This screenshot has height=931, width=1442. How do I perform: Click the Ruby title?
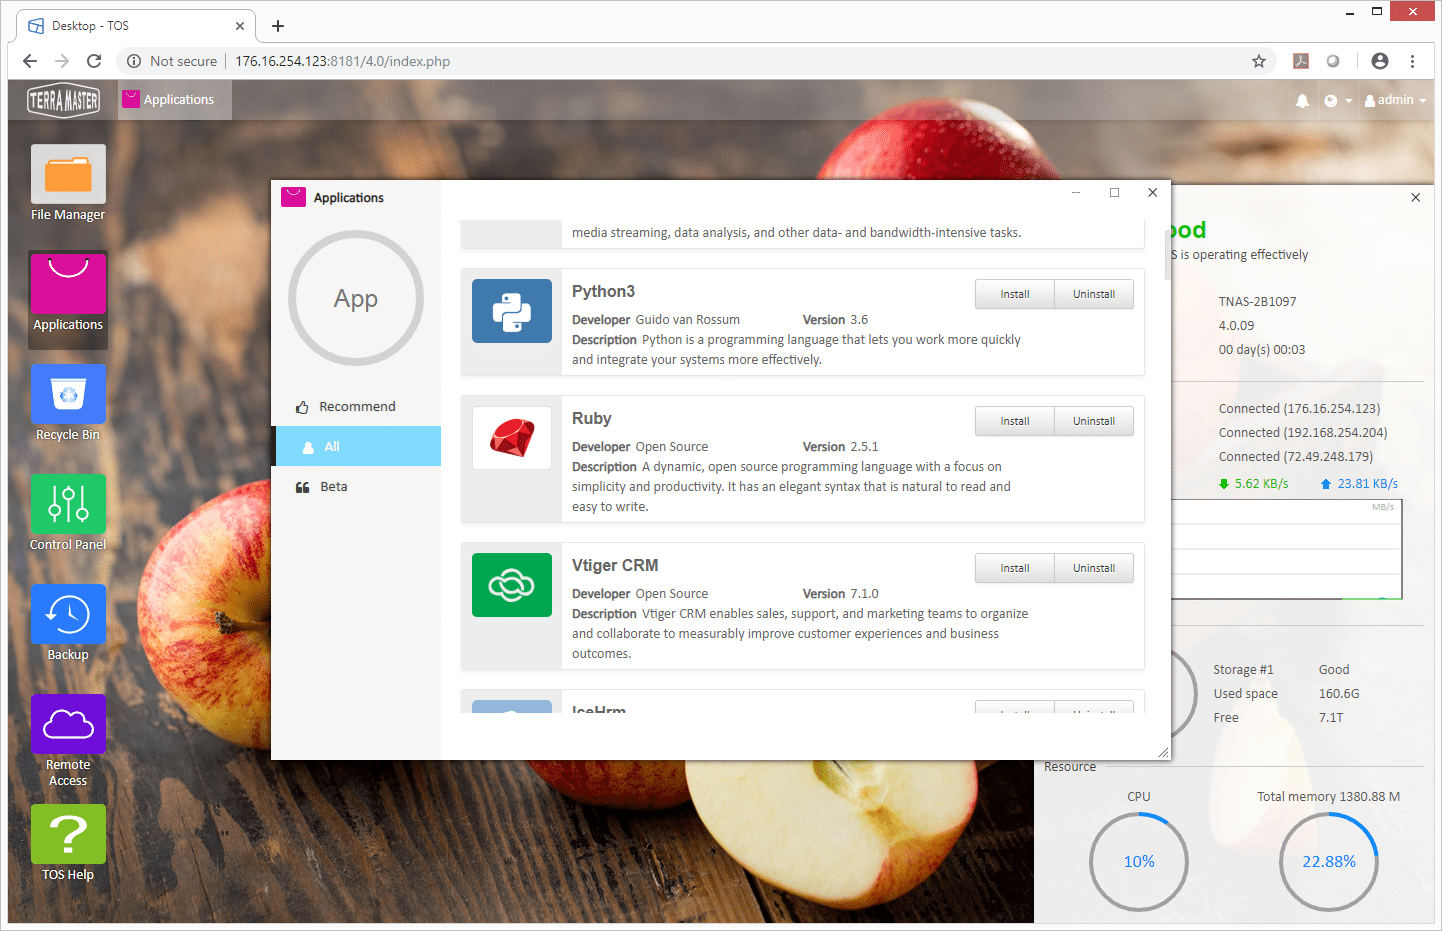coord(591,418)
